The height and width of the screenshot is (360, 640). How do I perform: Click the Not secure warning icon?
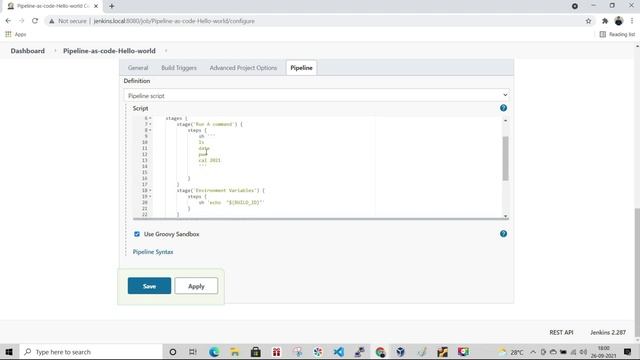pos(51,21)
